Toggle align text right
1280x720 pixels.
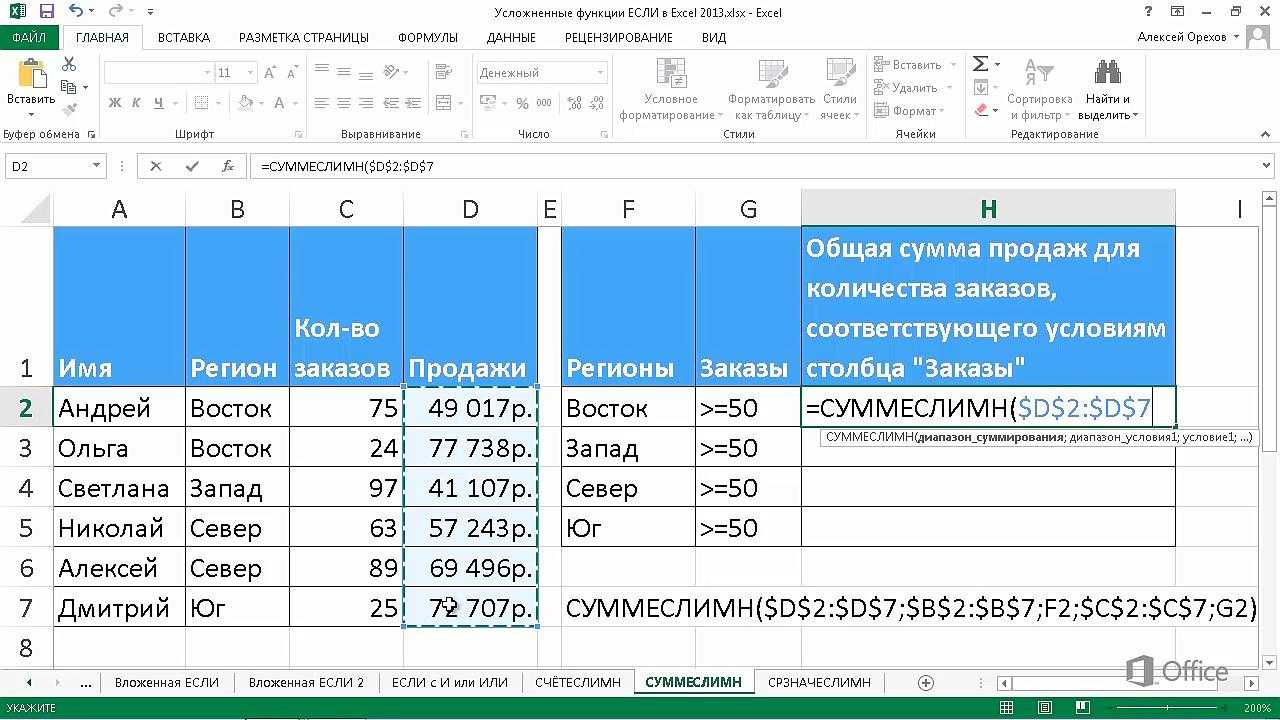point(364,102)
